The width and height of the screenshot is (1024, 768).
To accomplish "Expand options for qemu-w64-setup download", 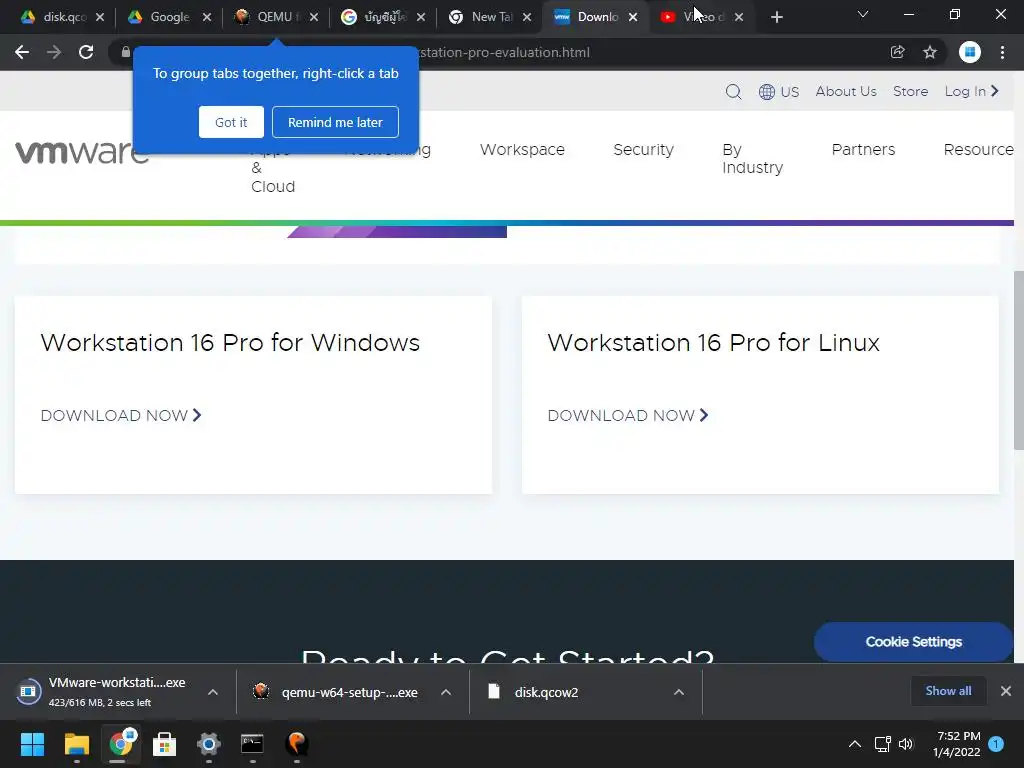I will click(x=446, y=692).
